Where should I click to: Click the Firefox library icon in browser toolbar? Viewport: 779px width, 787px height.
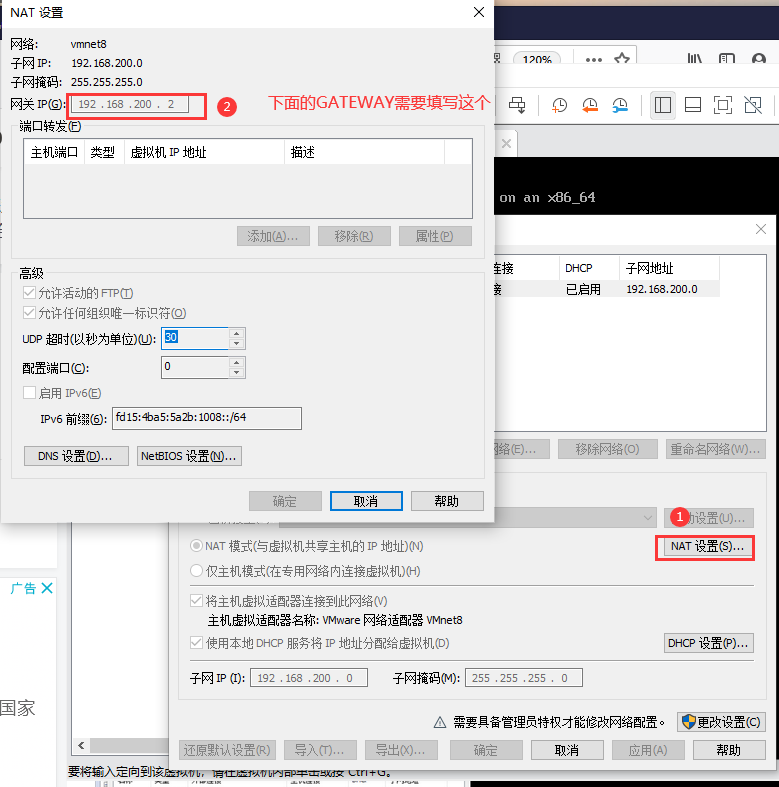pos(694,59)
